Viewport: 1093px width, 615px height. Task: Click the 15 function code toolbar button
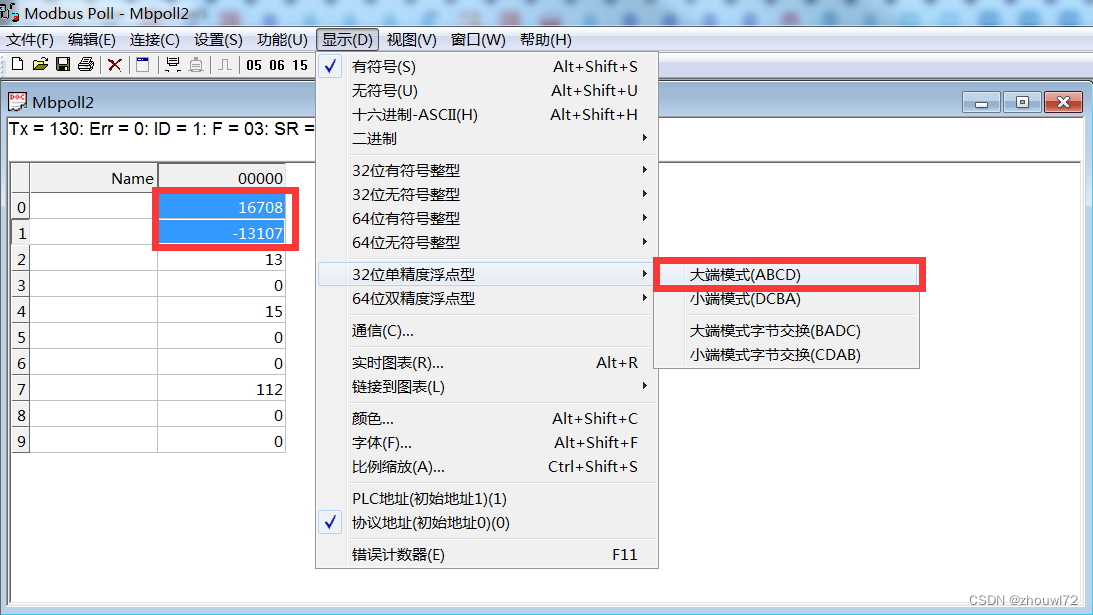[x=300, y=65]
